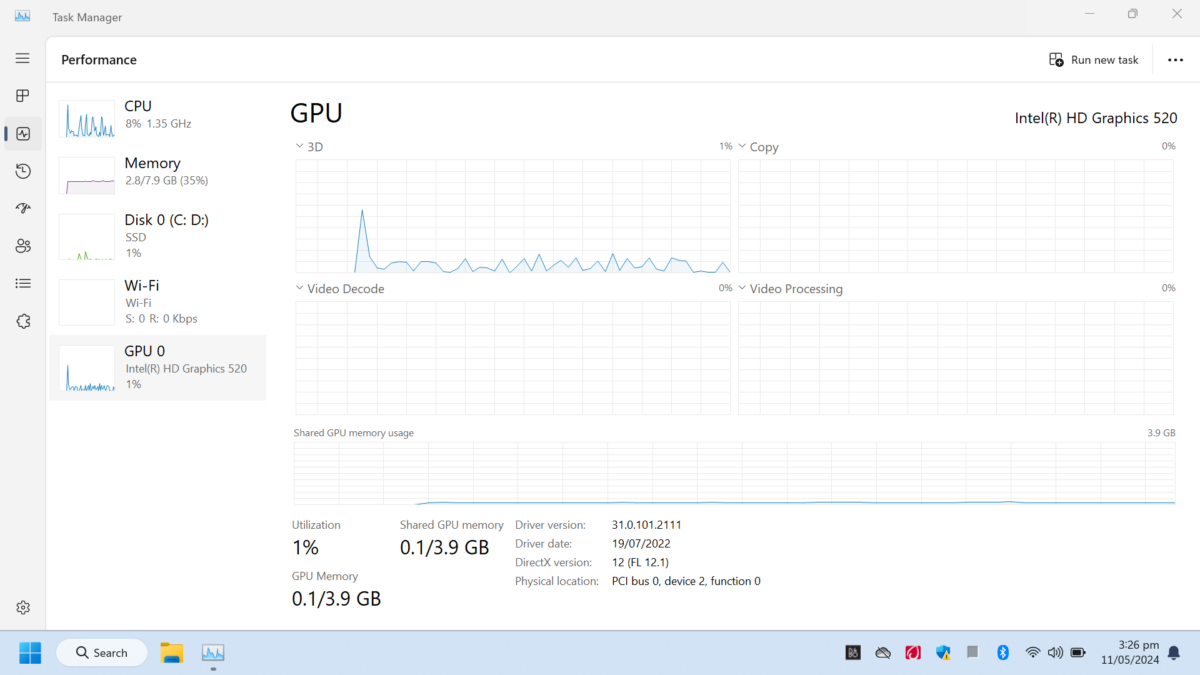Open the Processes page icon in sidebar
Image resolution: width=1200 pixels, height=675 pixels.
click(x=23, y=96)
